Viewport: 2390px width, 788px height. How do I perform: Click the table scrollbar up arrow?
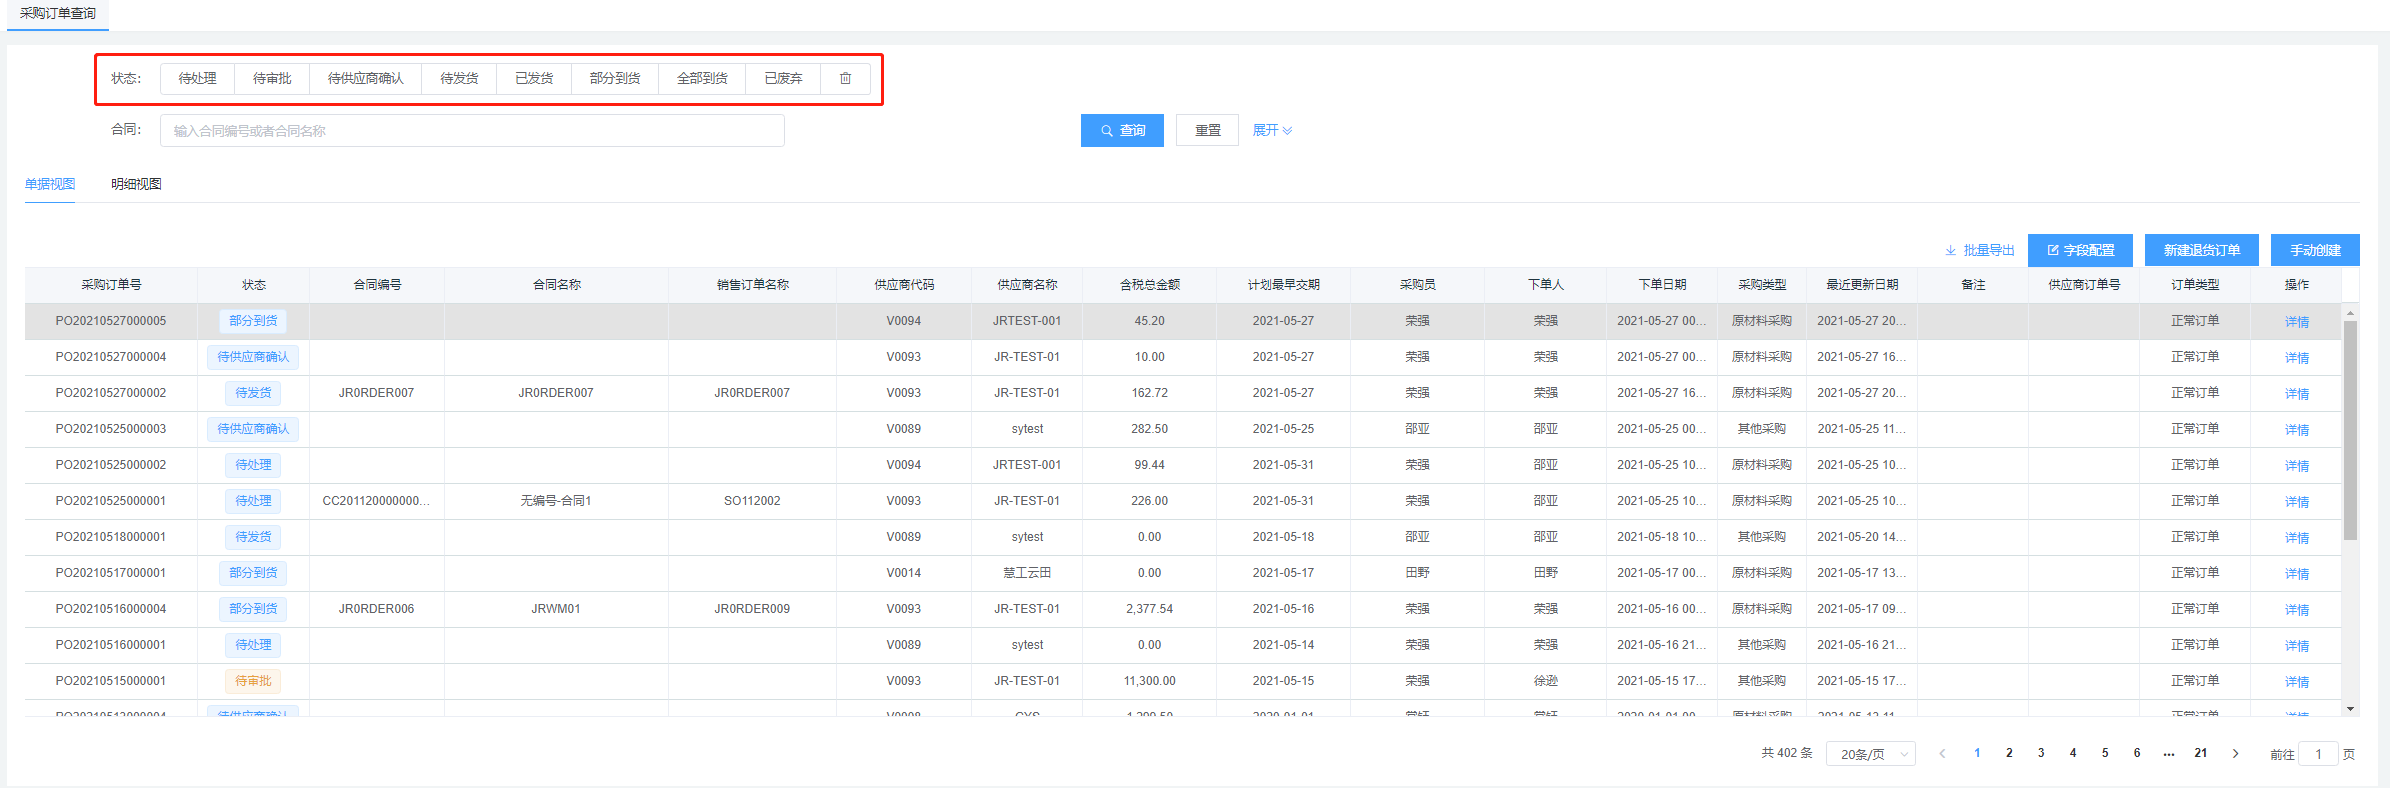2350,313
